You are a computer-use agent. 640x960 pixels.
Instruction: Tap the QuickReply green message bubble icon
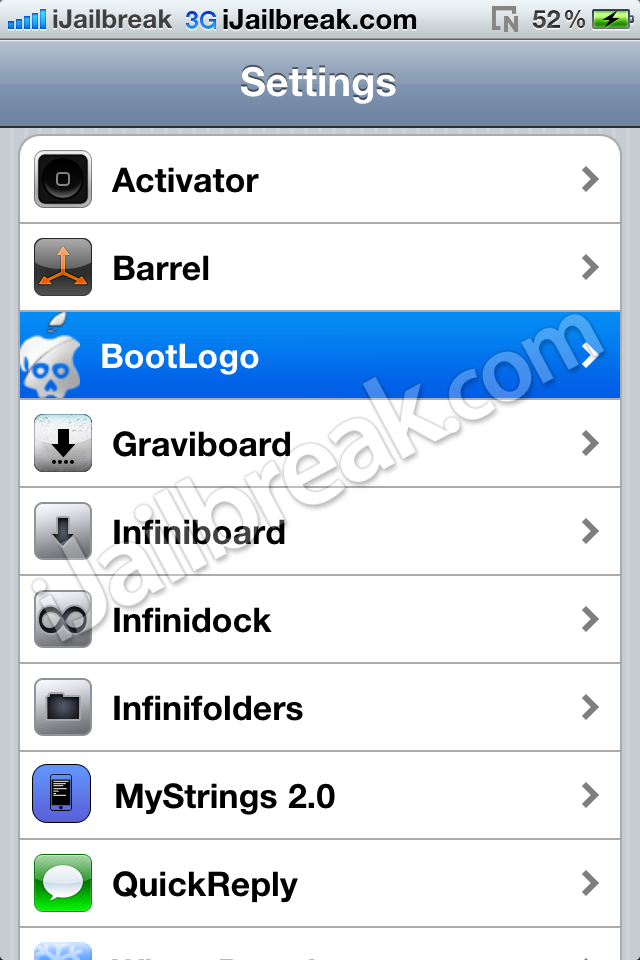[x=63, y=883]
